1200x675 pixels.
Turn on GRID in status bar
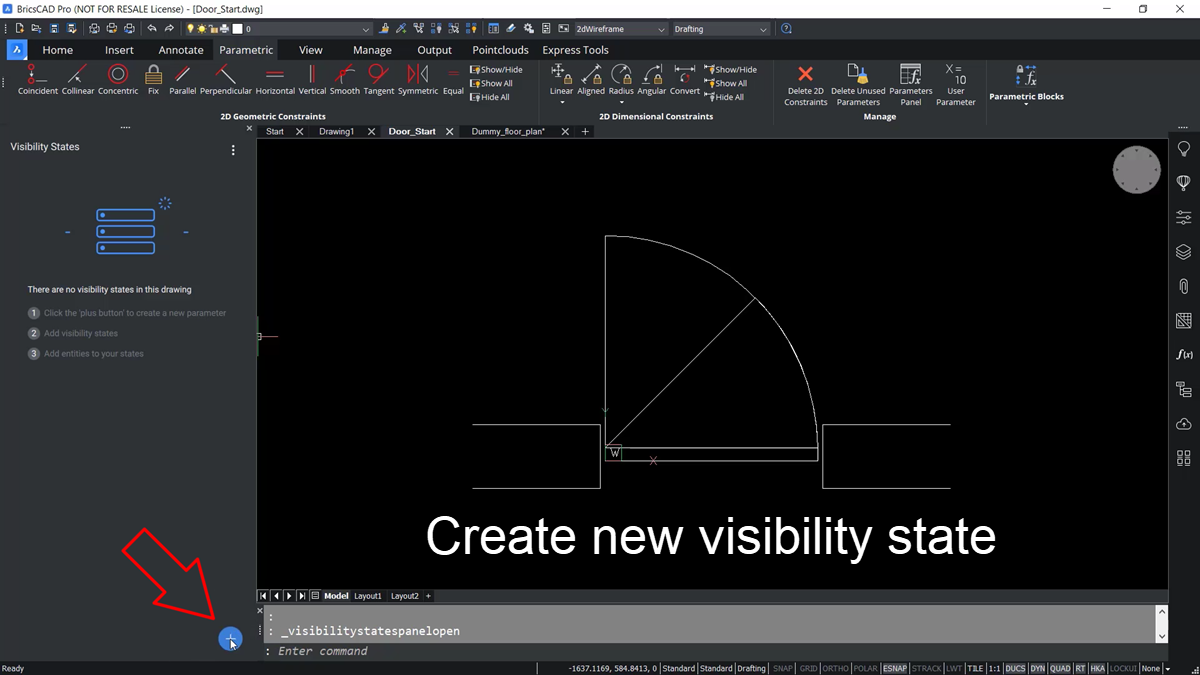[807, 668]
